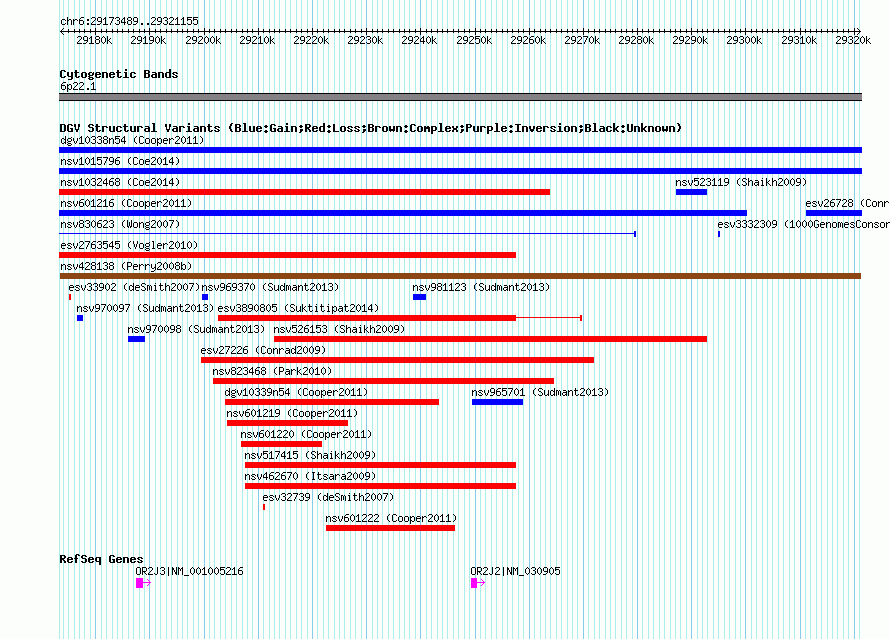Open the nsv981123 (Sudmant2013) label
Viewport: 890px width, 639px height.
481,287
